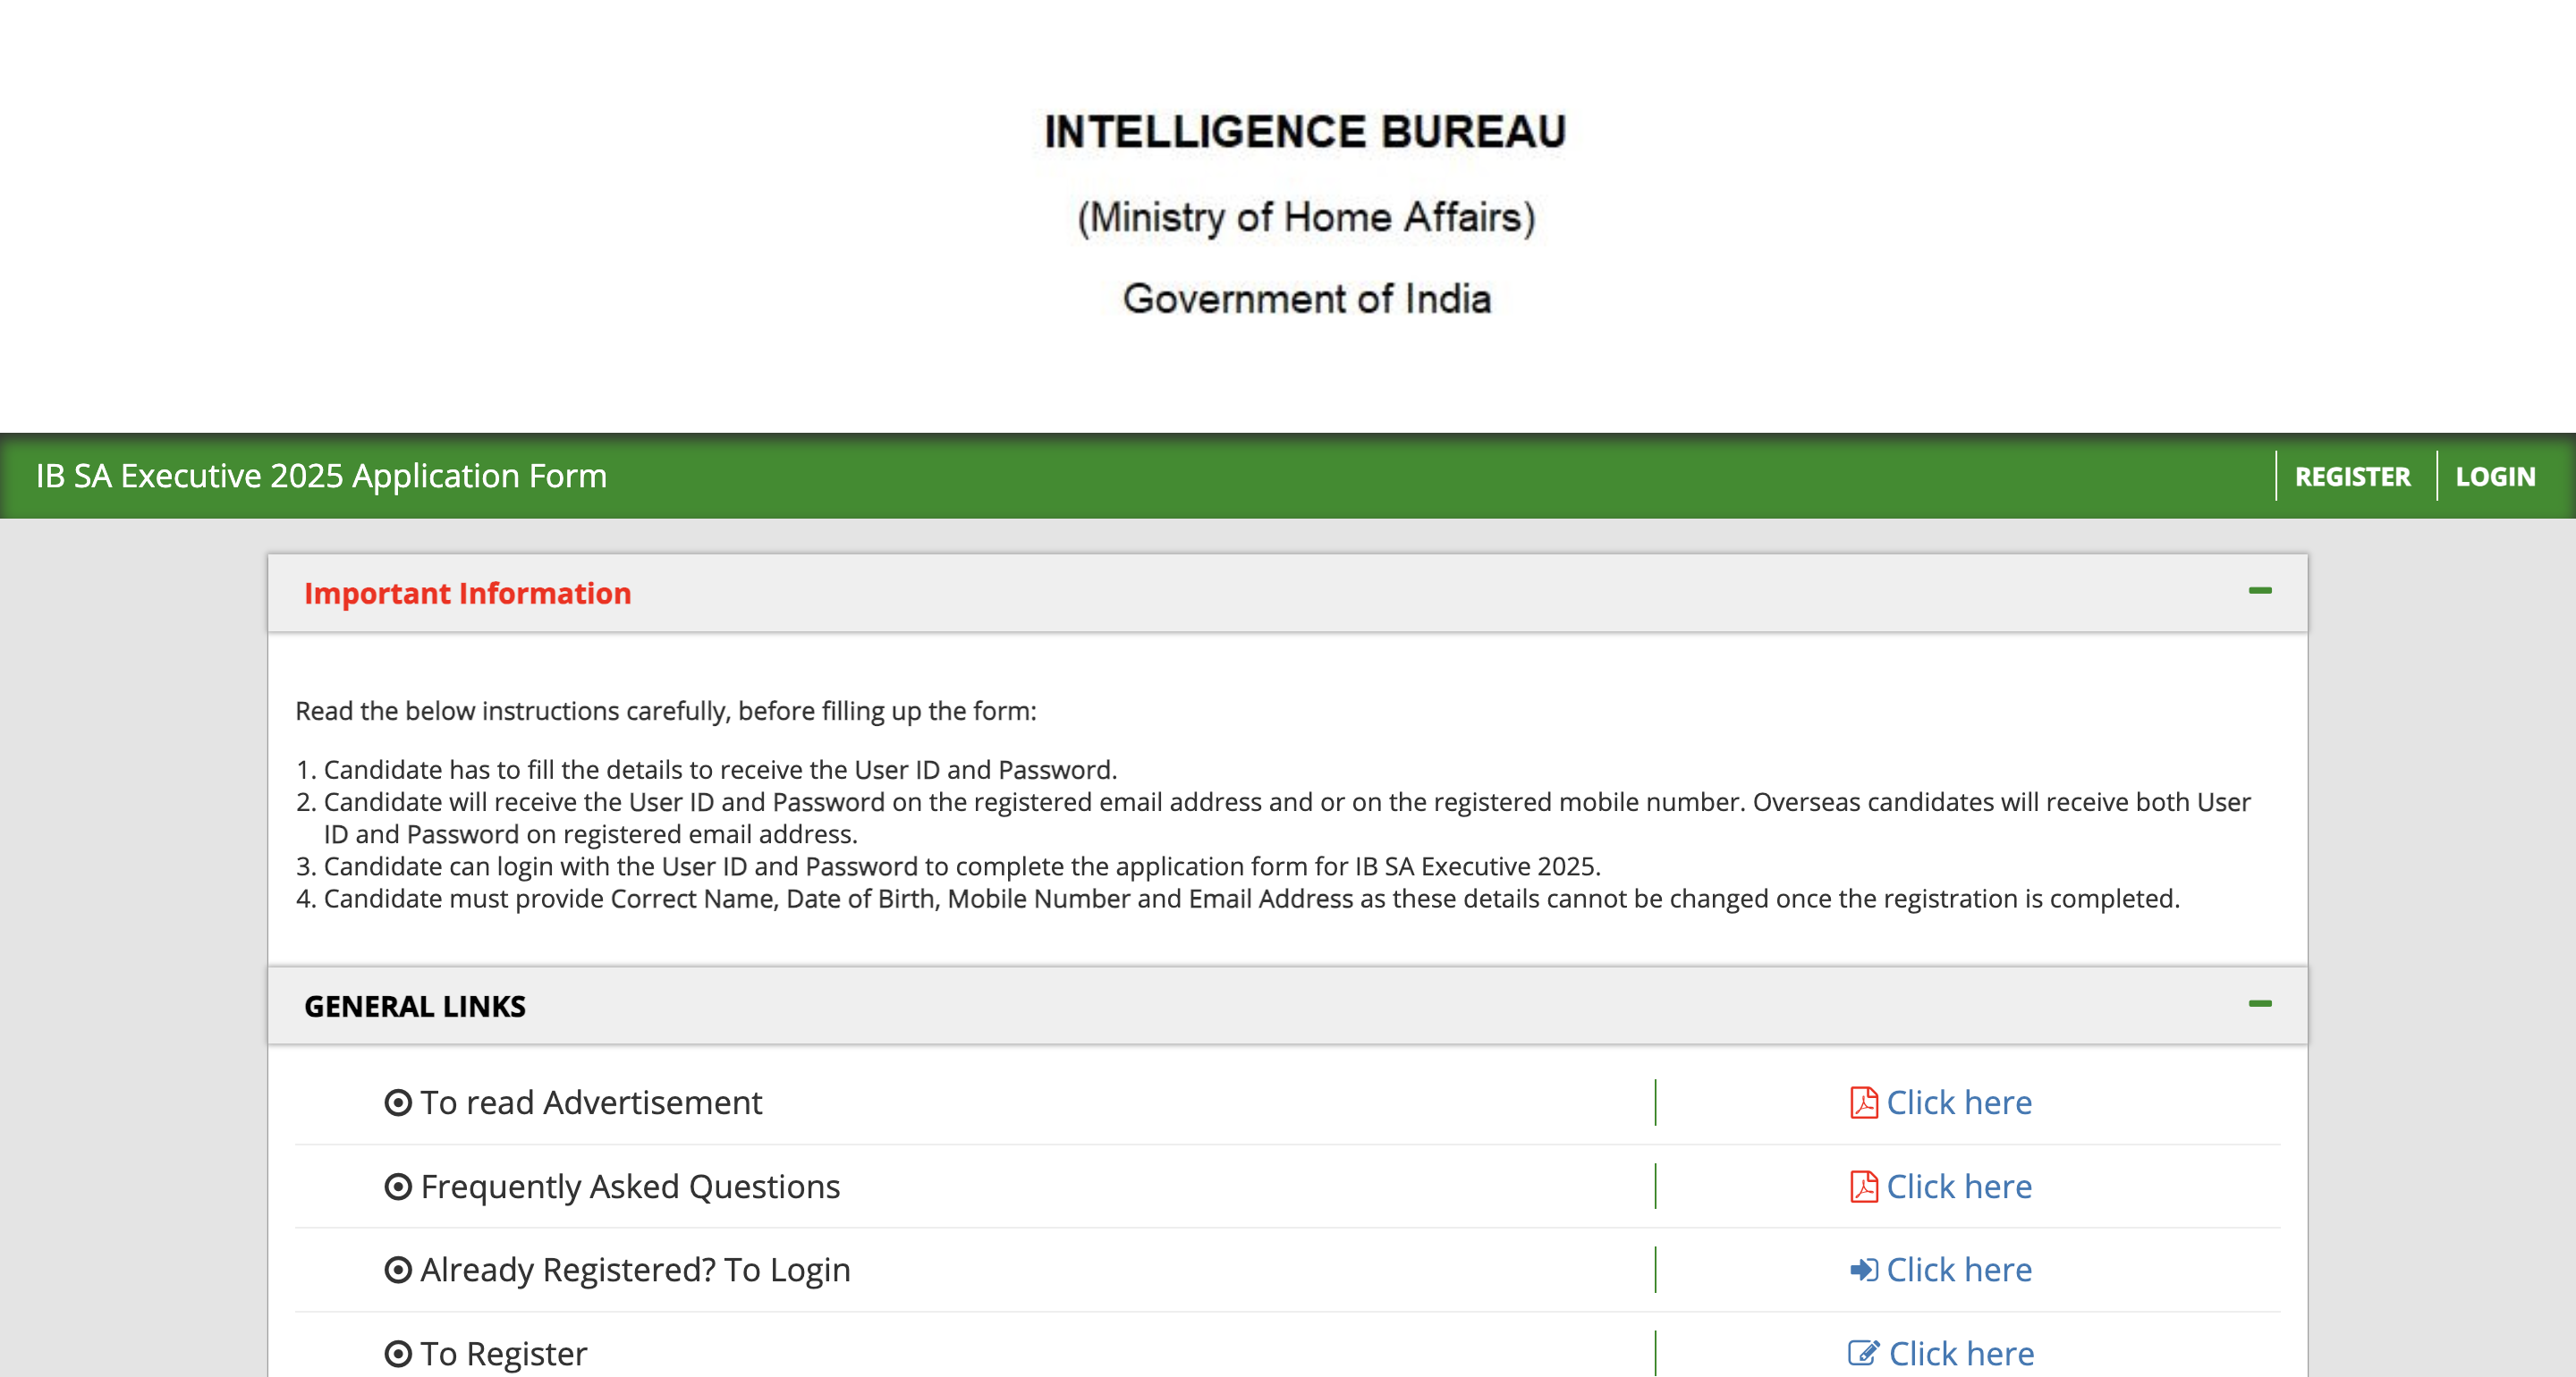2576x1377 pixels.
Task: Click the bullet icon before To Register
Action: click(398, 1353)
